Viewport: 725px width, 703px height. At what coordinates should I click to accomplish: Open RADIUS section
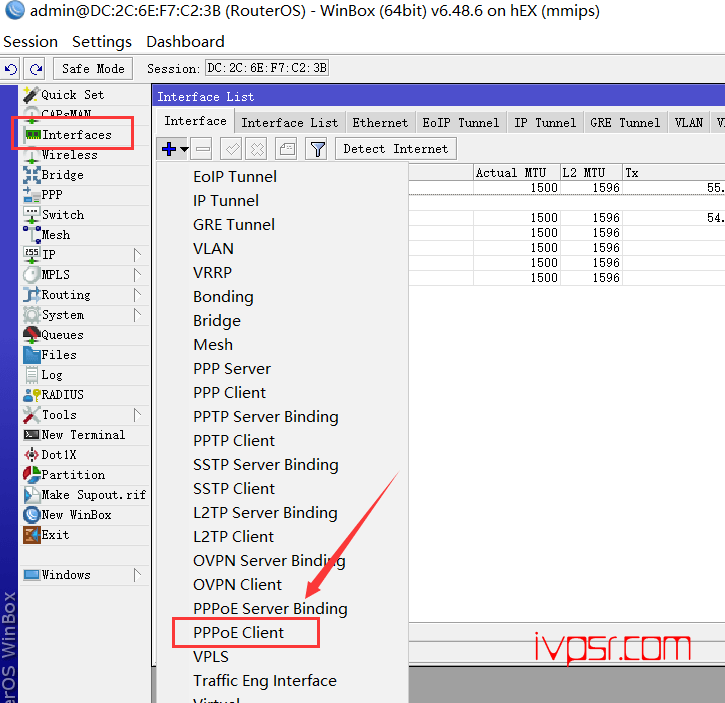pos(86,395)
